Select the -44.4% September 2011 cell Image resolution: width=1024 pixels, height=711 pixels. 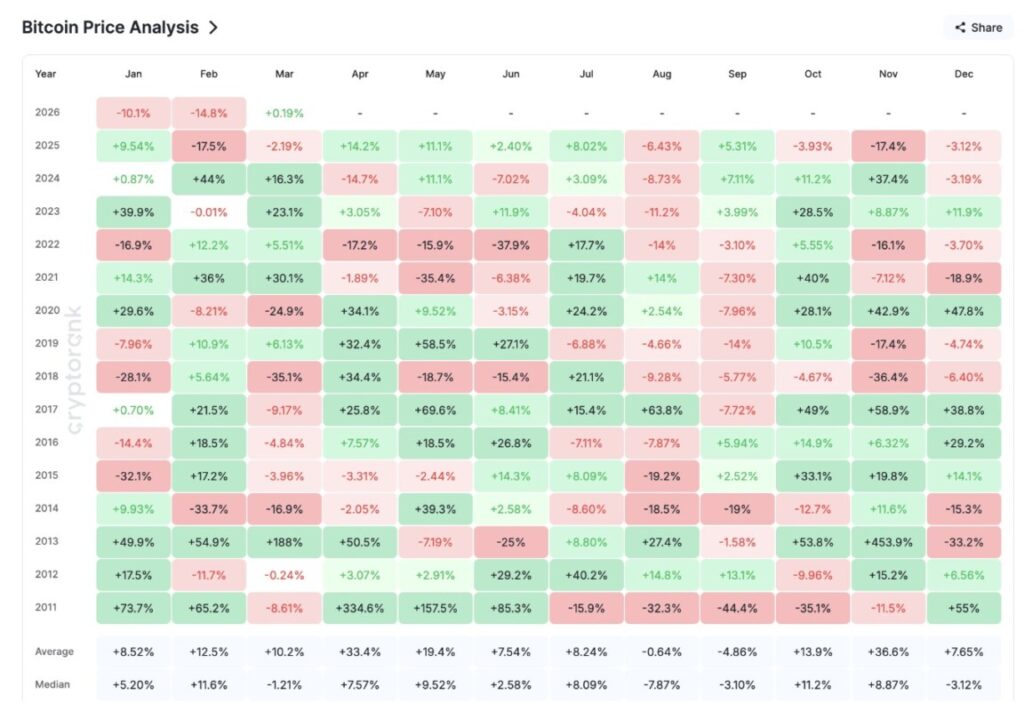736,607
